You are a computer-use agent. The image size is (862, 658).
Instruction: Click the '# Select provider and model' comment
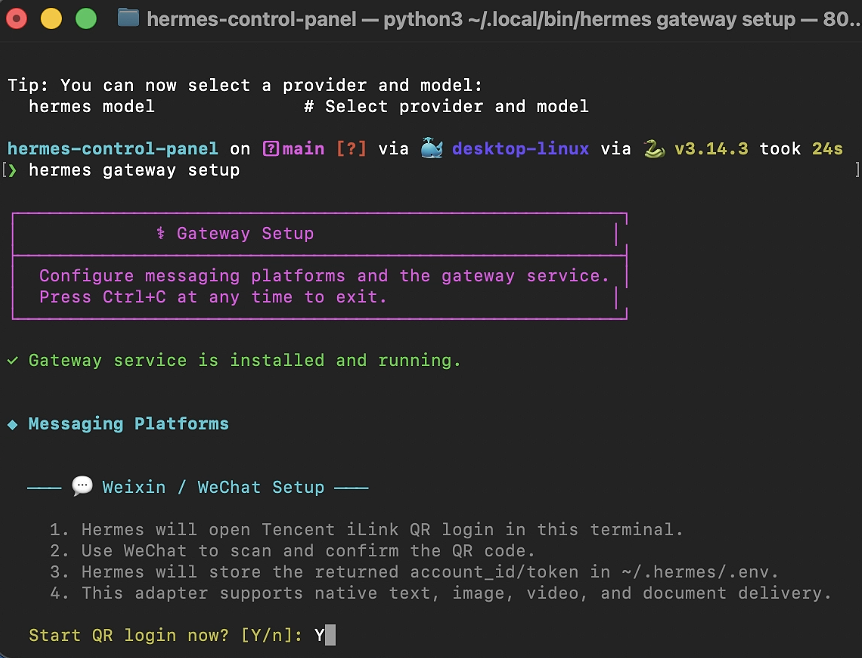click(446, 106)
